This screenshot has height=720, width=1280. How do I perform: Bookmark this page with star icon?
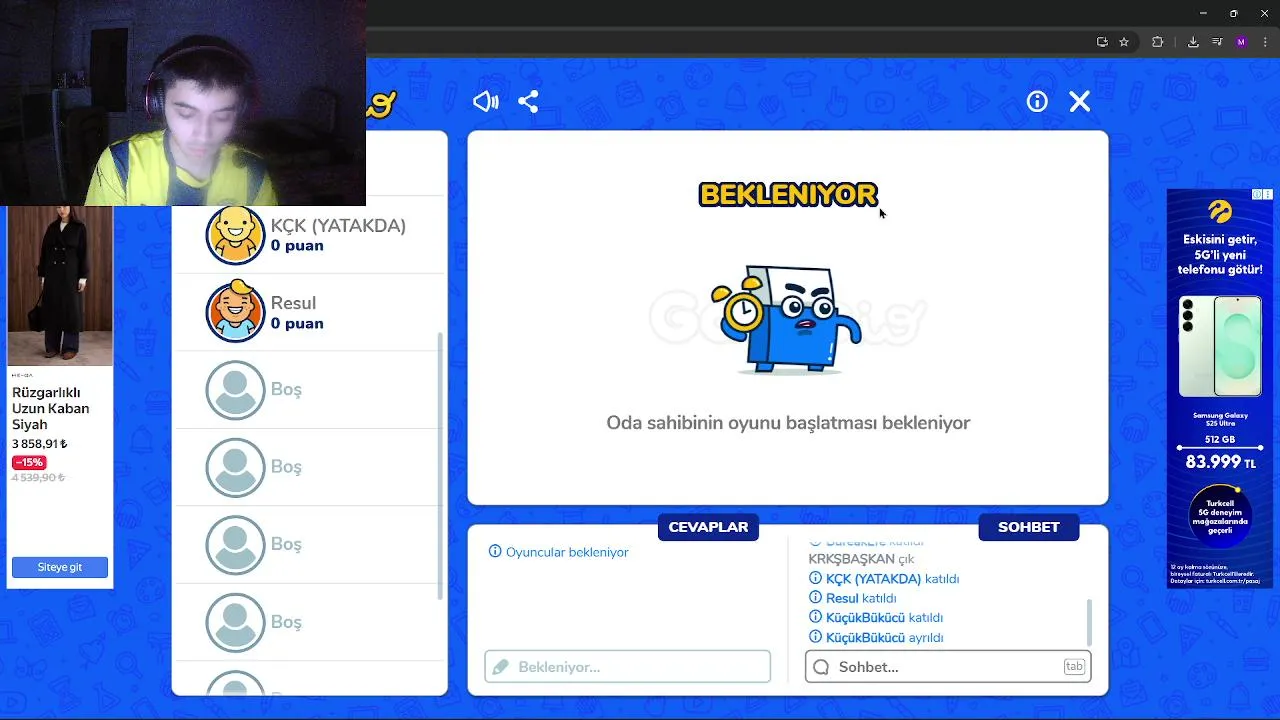pos(1124,42)
